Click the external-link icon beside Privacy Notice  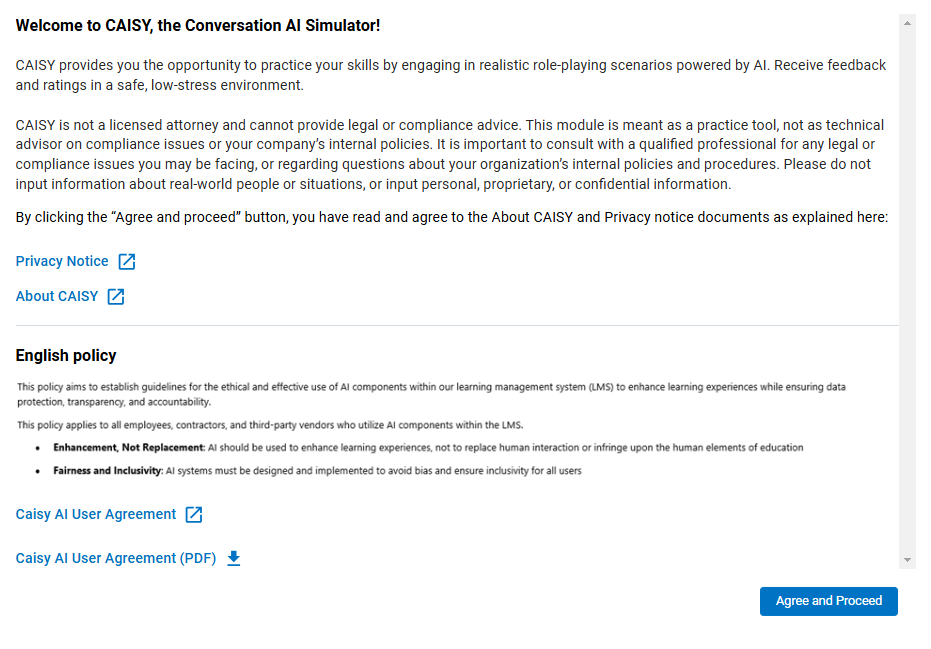127,261
